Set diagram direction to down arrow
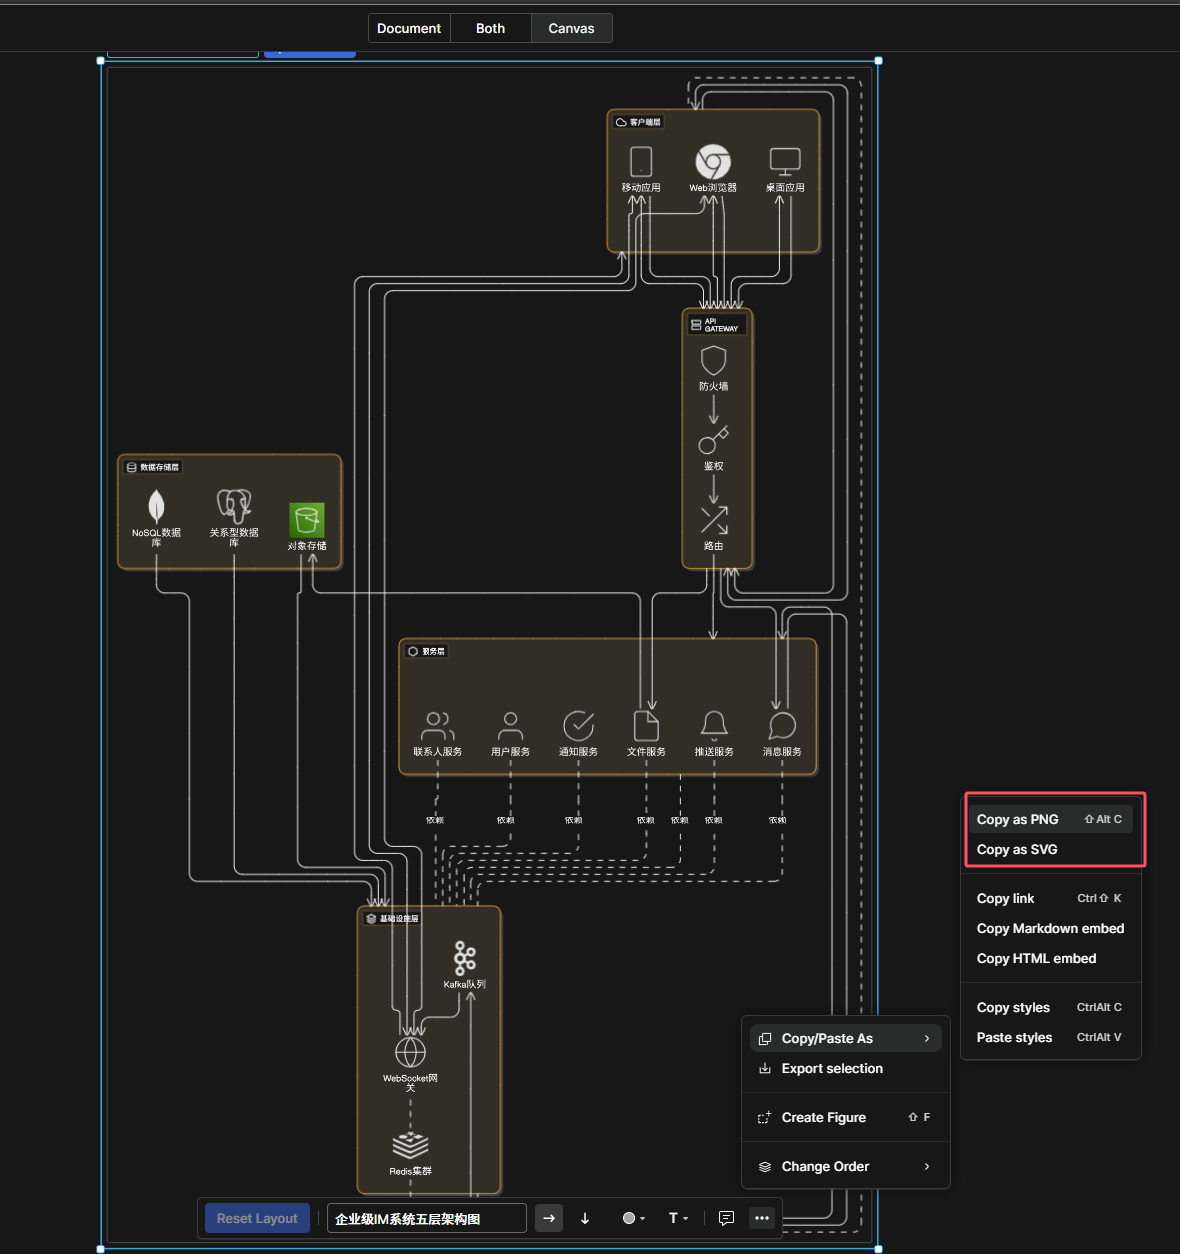This screenshot has height=1254, width=1180. pos(585,1218)
